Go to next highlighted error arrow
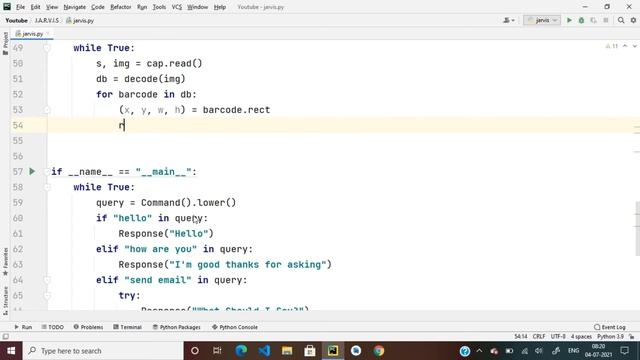This screenshot has width=640, height=360. click(635, 46)
